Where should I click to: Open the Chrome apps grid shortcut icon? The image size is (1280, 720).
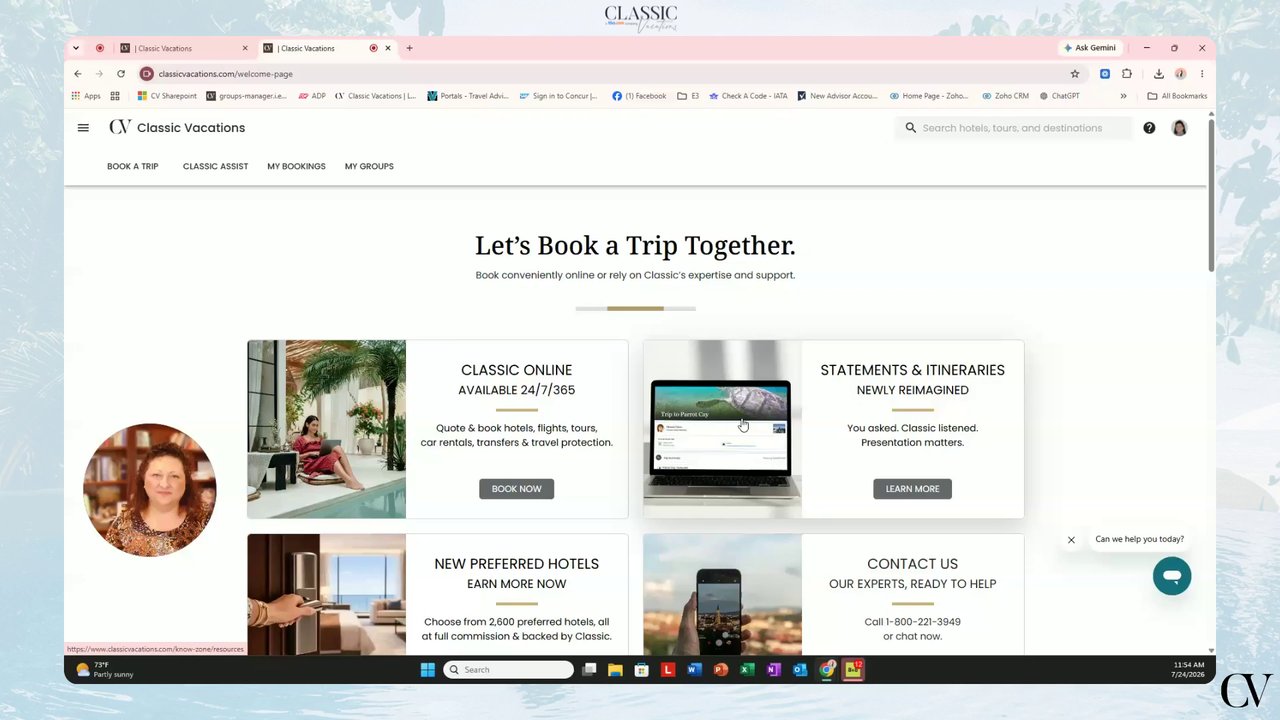(x=115, y=96)
